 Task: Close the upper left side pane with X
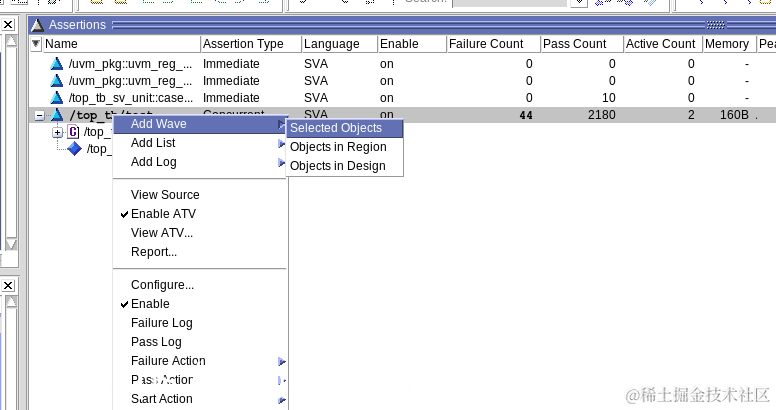point(8,25)
